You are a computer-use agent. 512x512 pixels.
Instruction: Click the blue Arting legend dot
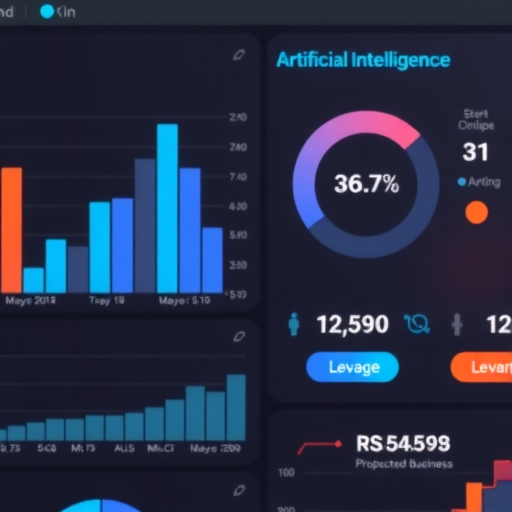pyautogui.click(x=462, y=182)
